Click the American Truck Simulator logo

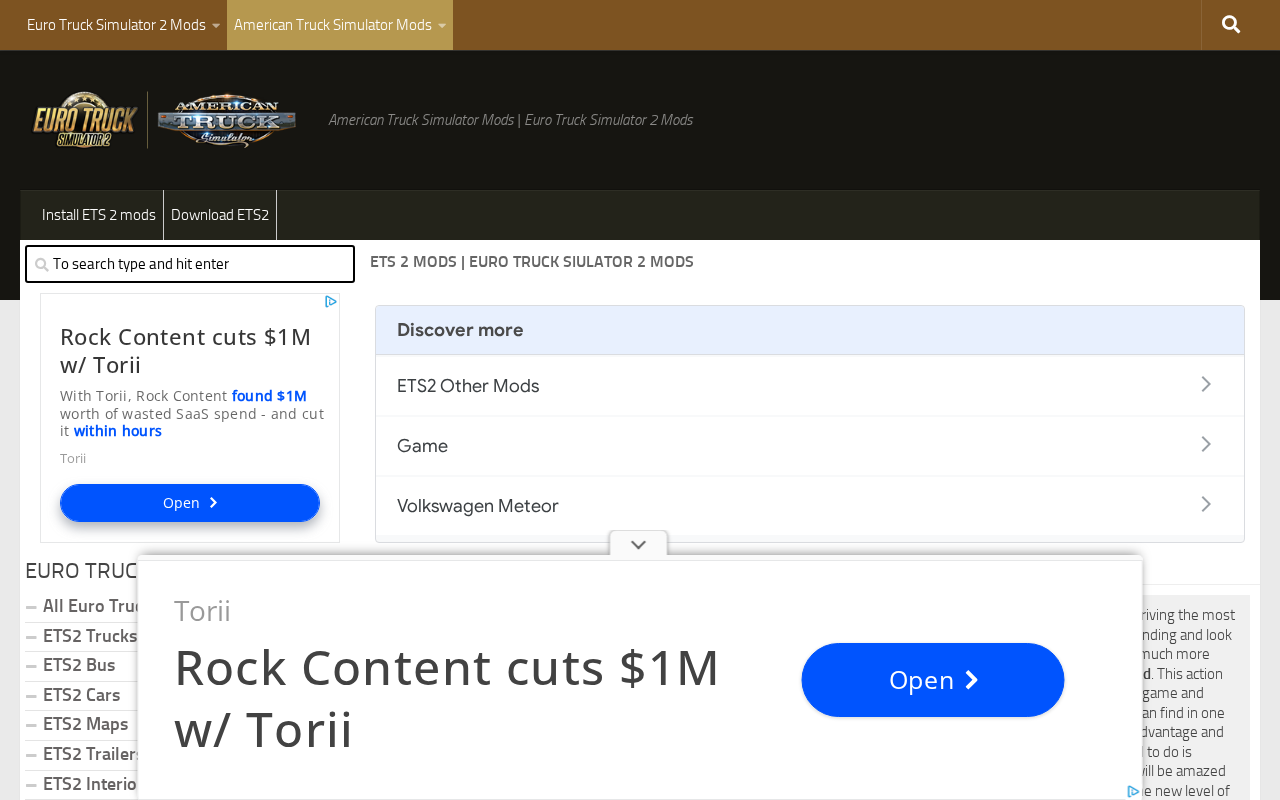[227, 121]
